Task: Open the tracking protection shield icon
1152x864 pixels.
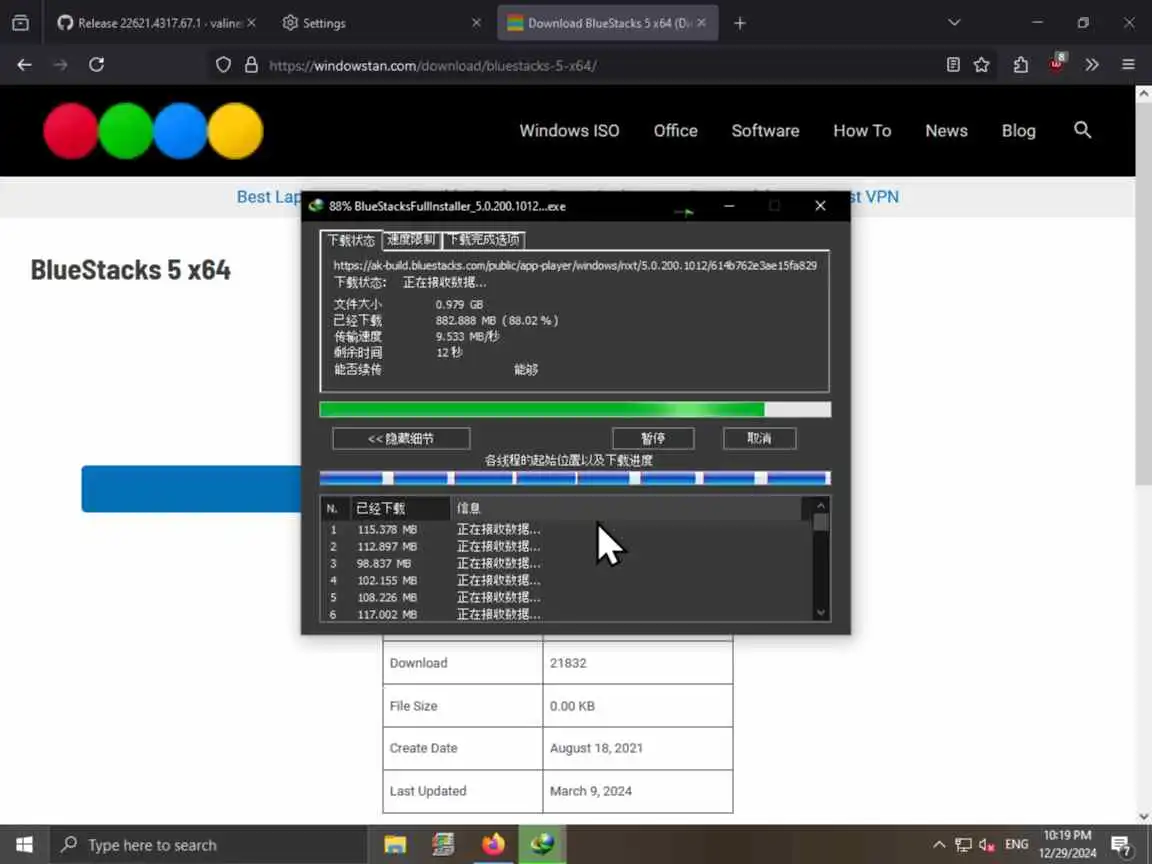Action: pyautogui.click(x=223, y=65)
